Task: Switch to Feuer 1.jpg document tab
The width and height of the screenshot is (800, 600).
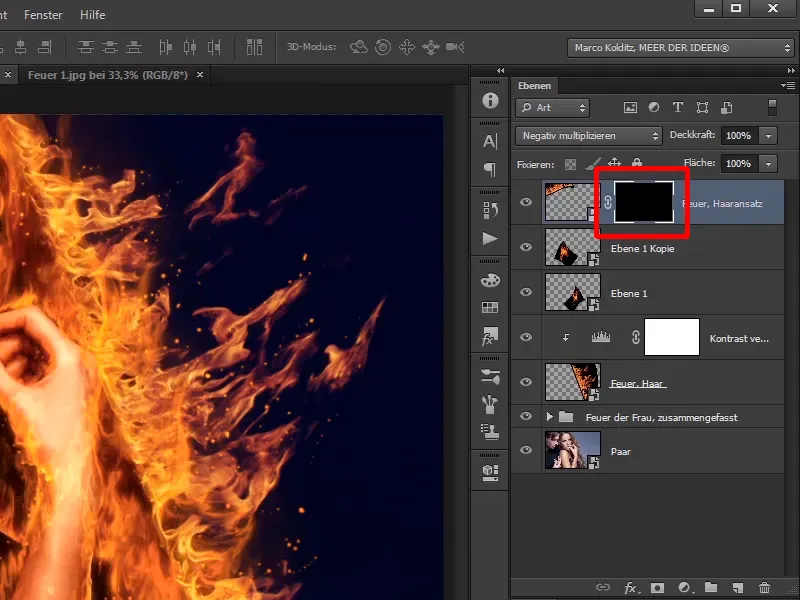Action: point(108,75)
